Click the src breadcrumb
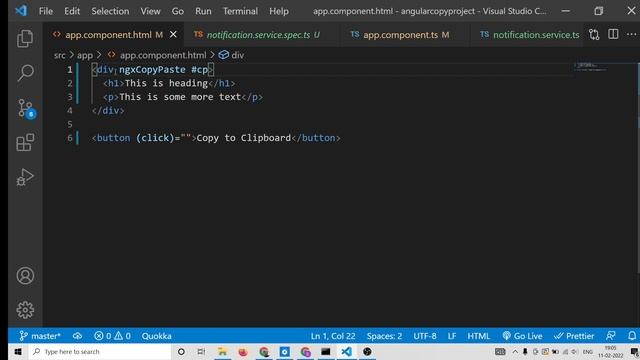This screenshot has width=640, height=360. pyautogui.click(x=60, y=55)
